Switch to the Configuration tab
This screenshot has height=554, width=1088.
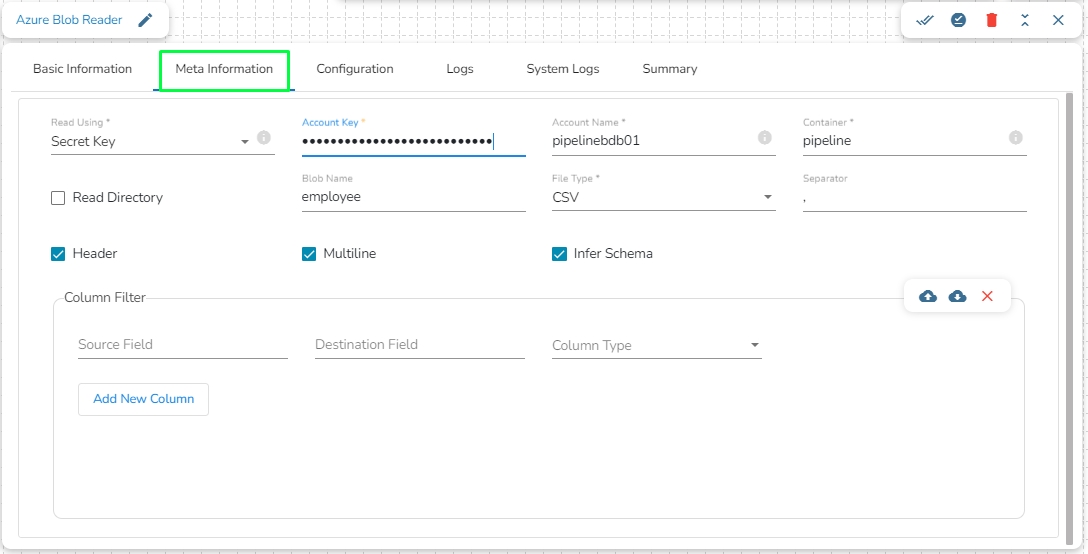(355, 69)
